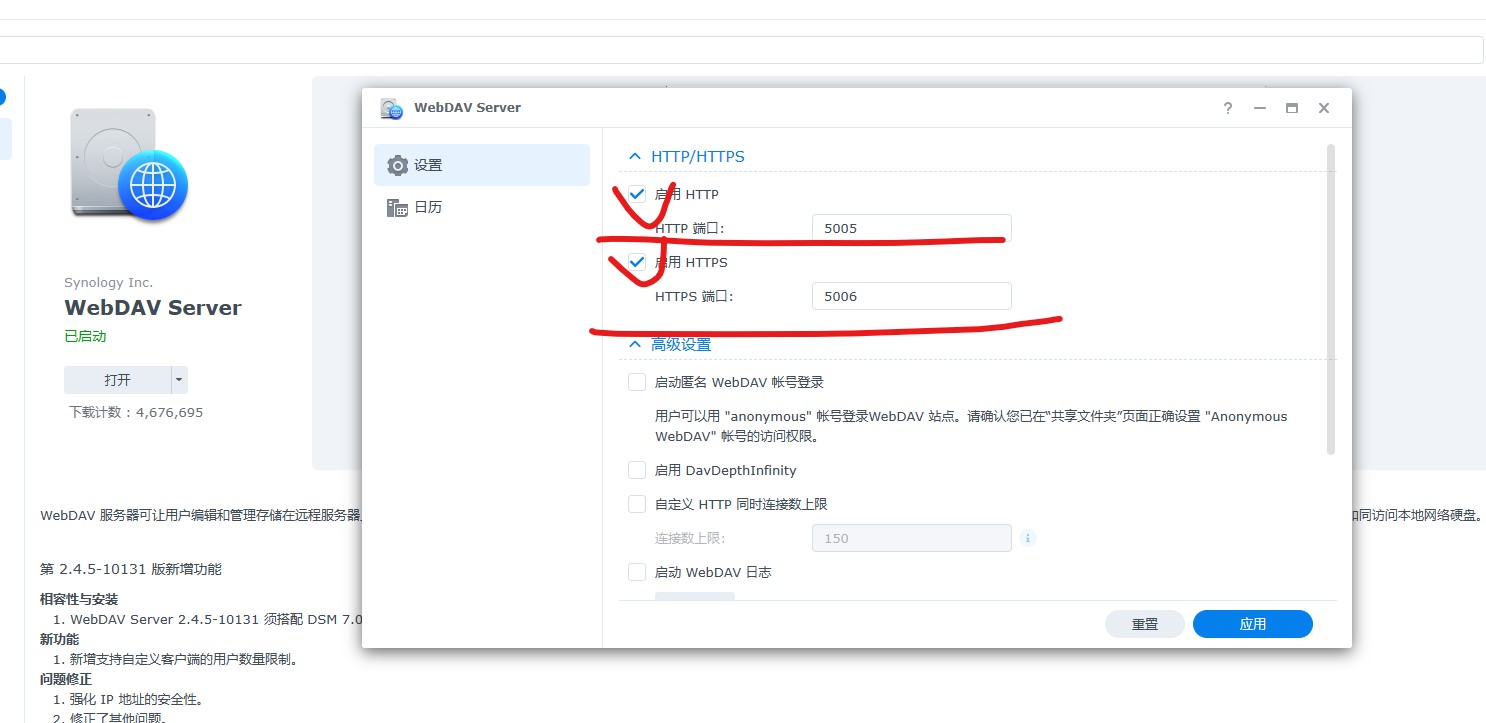Click the 问题修正 heading
The height and width of the screenshot is (723, 1486).
[66, 679]
